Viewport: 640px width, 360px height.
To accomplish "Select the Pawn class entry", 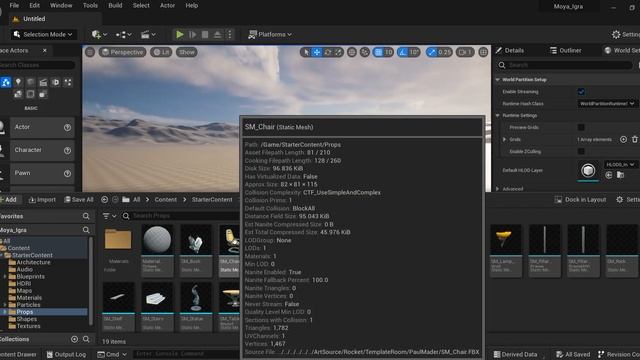I will point(37,173).
